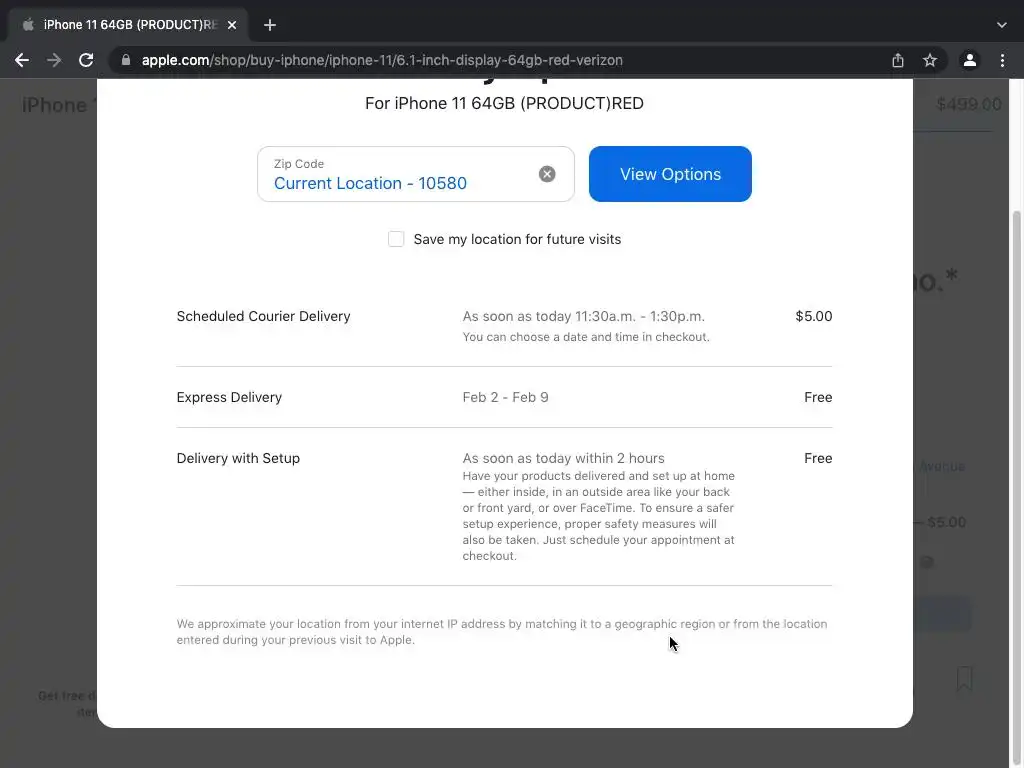The height and width of the screenshot is (768, 1024).
Task: Click the Delivery with Setup Free price
Action: pyautogui.click(x=818, y=458)
